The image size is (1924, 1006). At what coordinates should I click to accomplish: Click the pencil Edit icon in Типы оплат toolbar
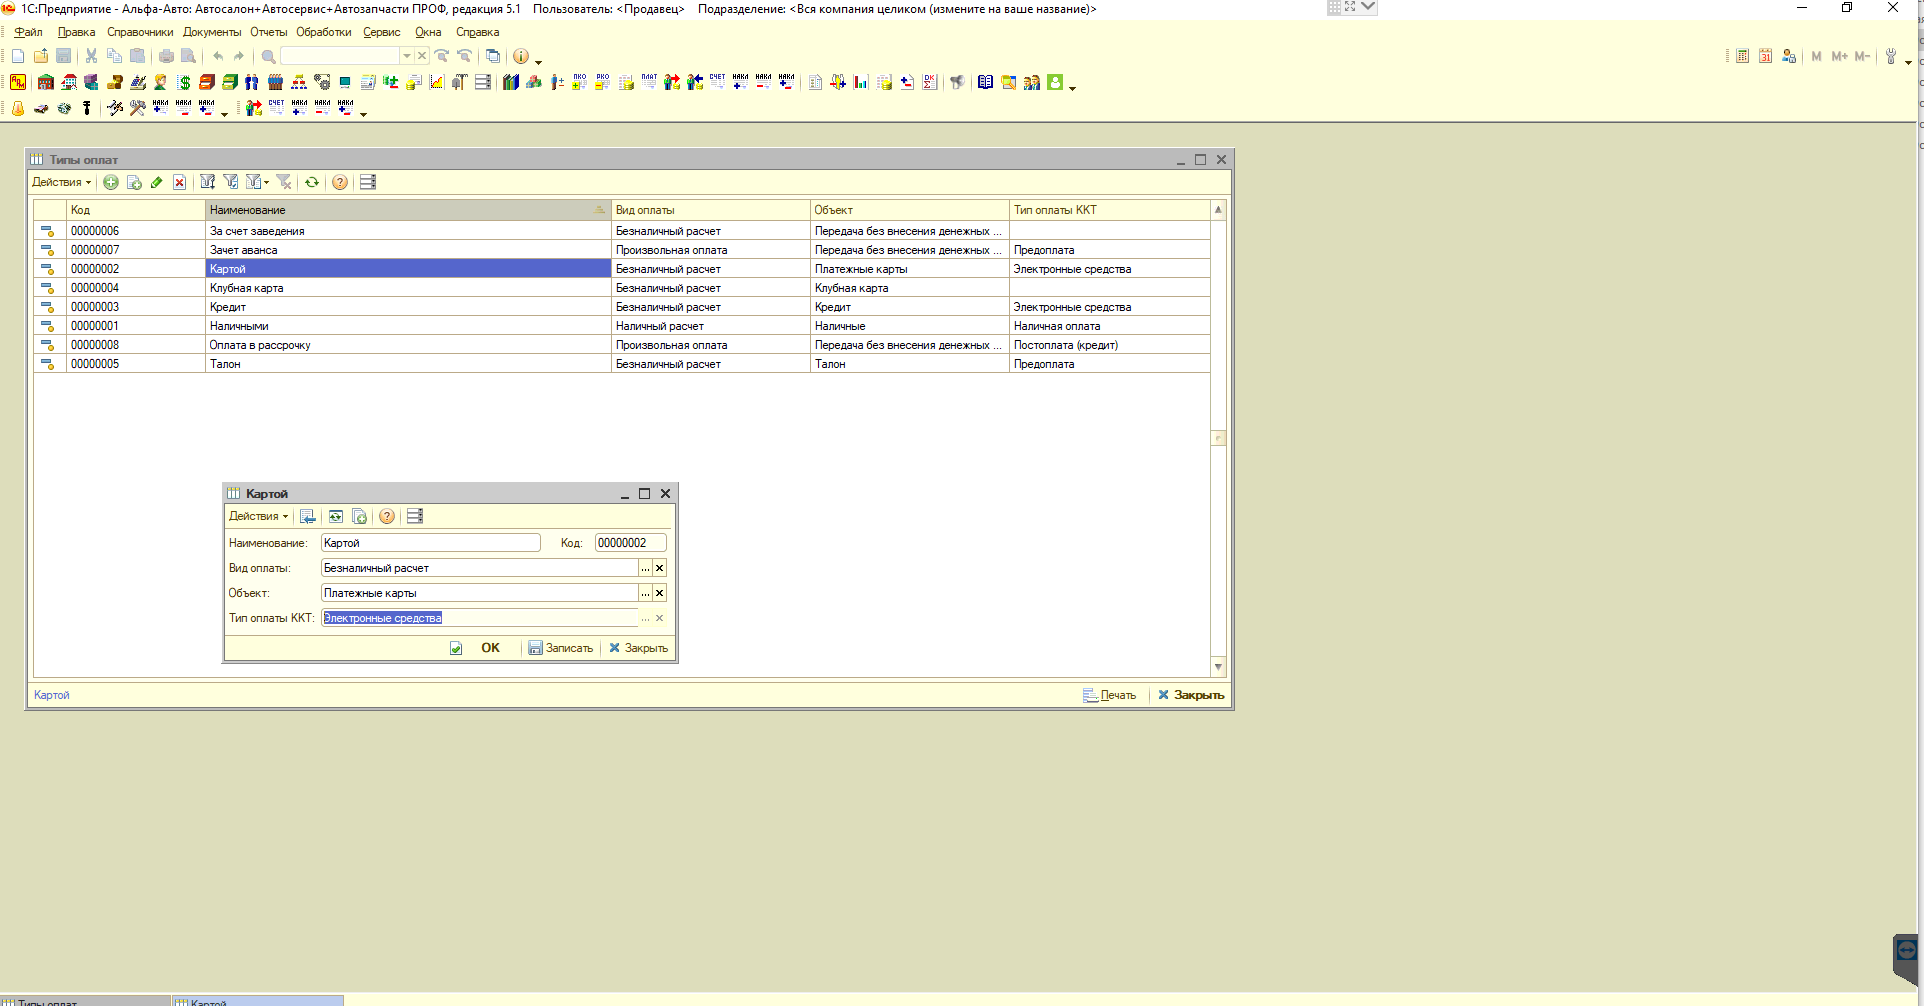157,182
